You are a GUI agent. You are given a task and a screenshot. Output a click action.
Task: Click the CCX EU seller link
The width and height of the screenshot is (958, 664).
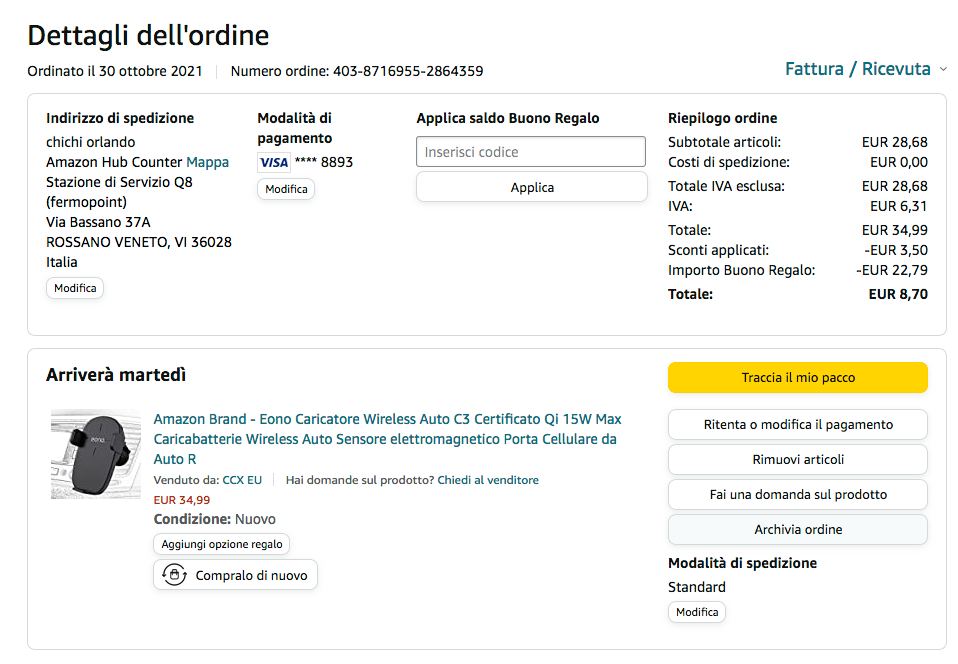(x=242, y=480)
